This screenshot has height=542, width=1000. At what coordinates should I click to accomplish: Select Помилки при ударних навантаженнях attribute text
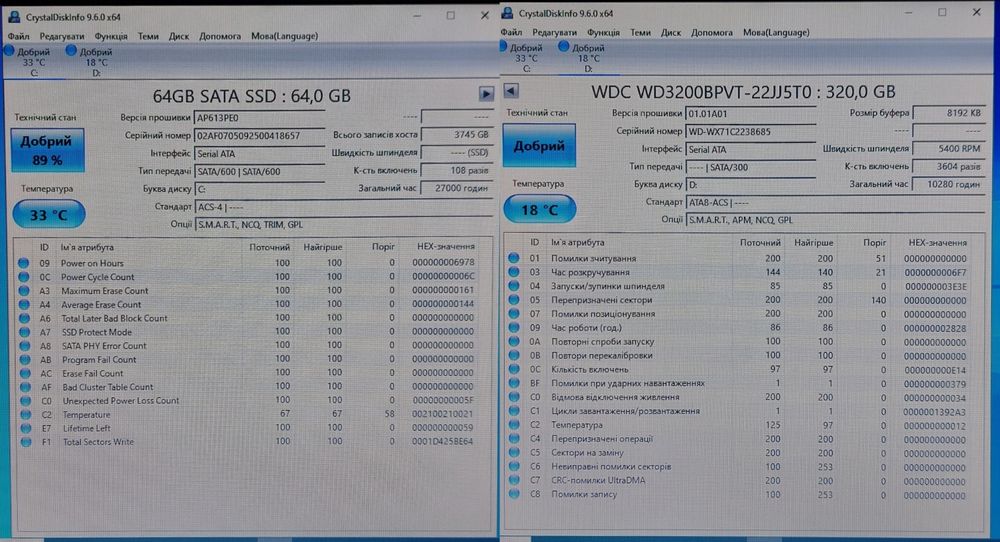628,383
